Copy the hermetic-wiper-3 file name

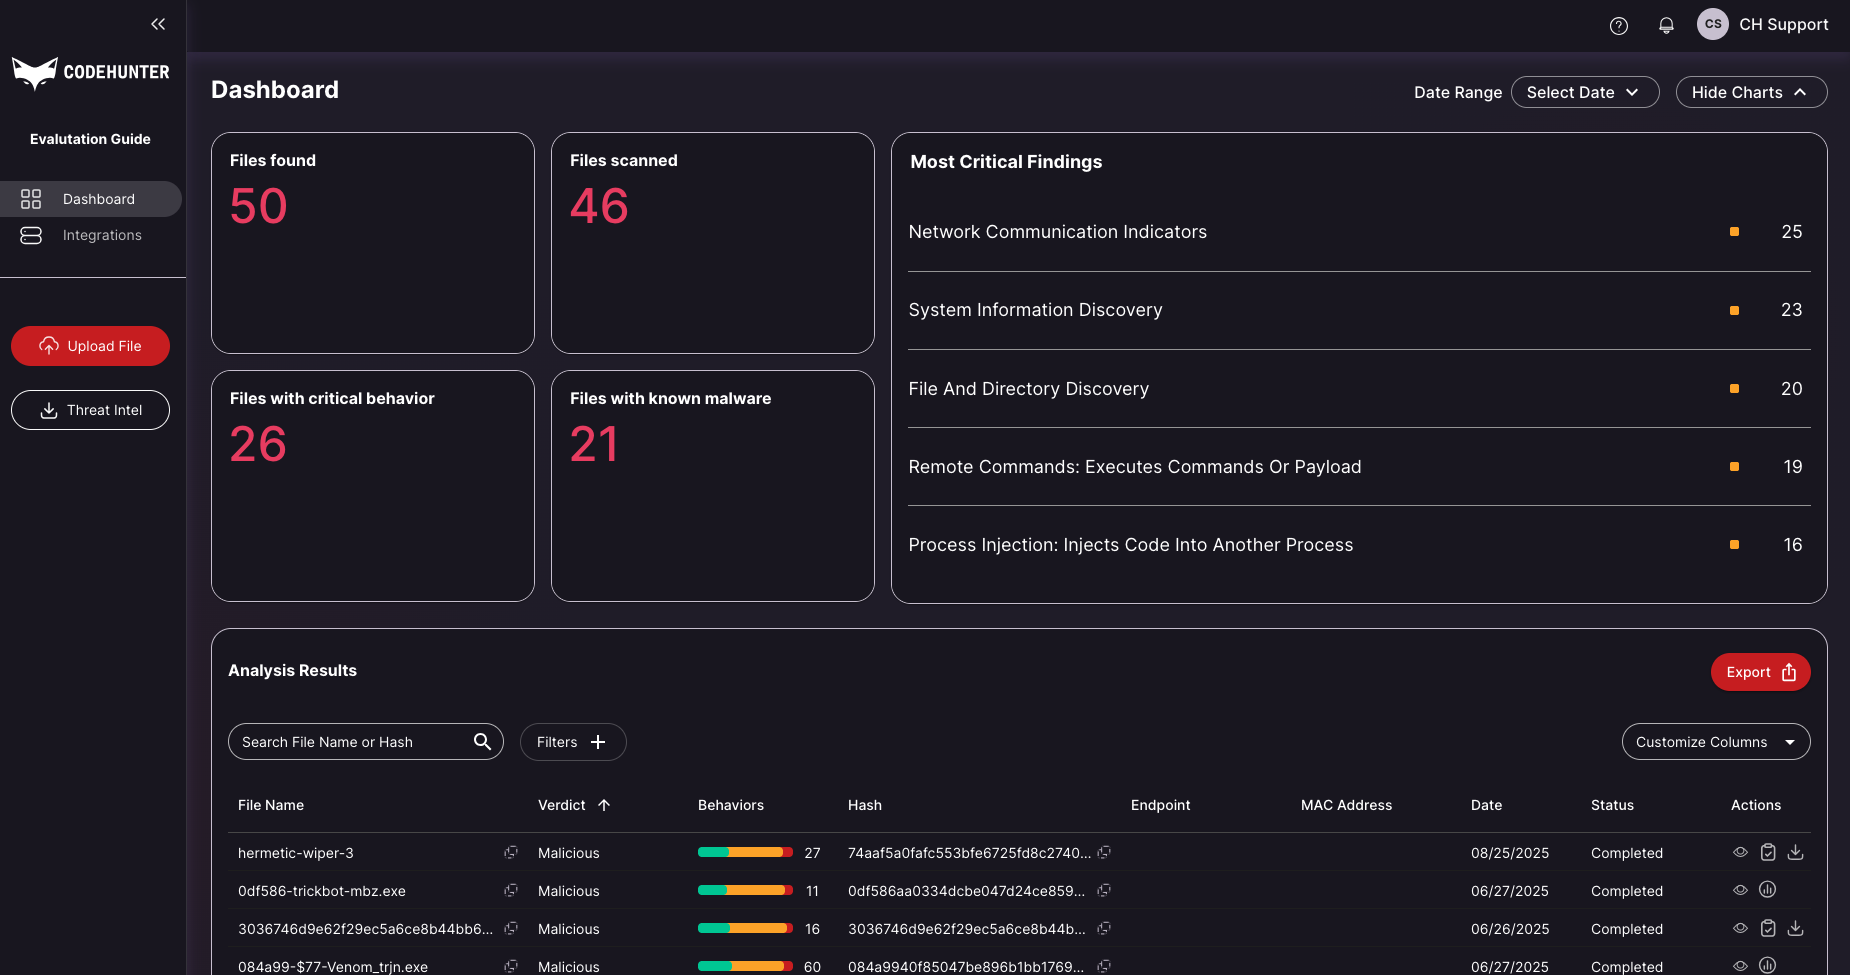511,852
